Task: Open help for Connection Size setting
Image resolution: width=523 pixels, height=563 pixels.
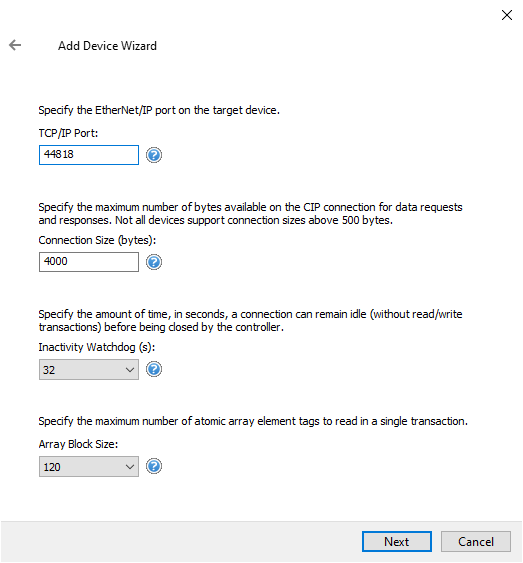Action: click(154, 262)
